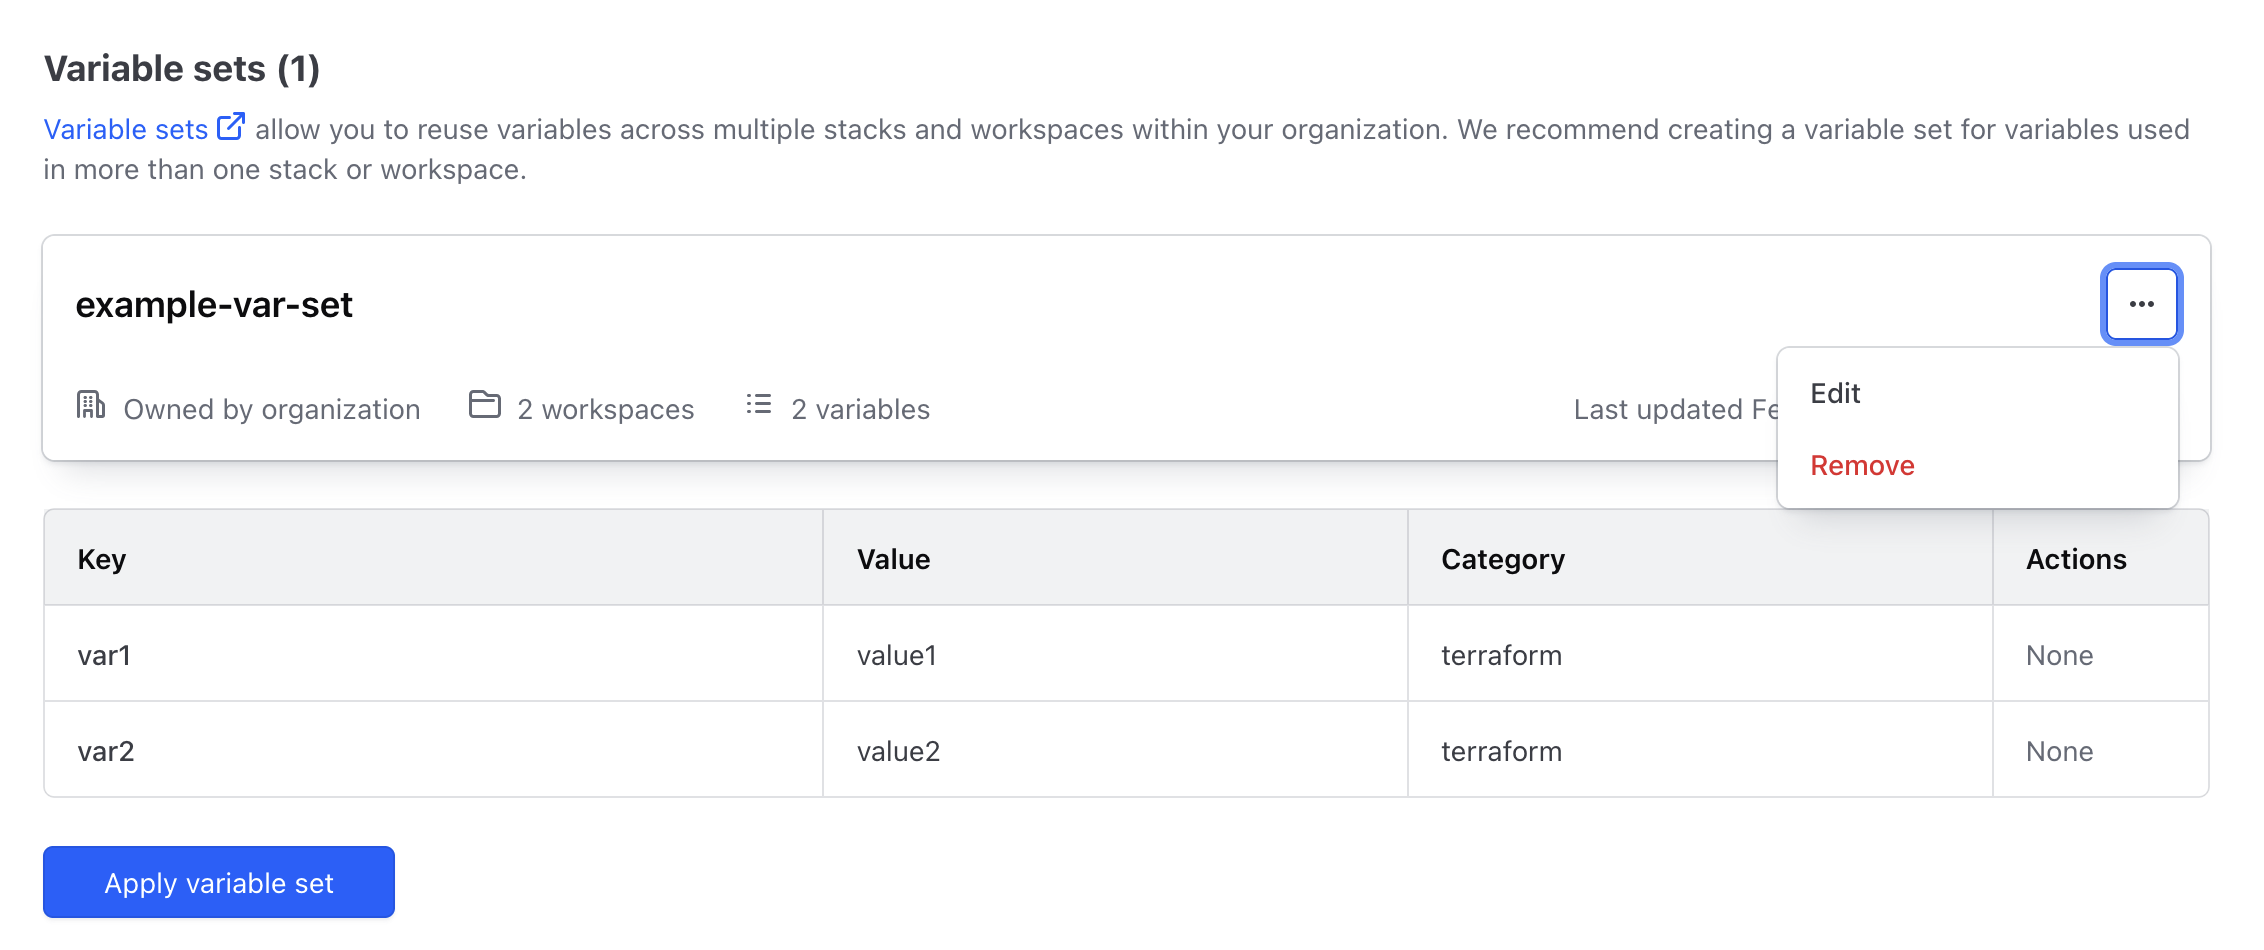
Task: Choose Edit from the dropdown menu
Action: [1835, 393]
